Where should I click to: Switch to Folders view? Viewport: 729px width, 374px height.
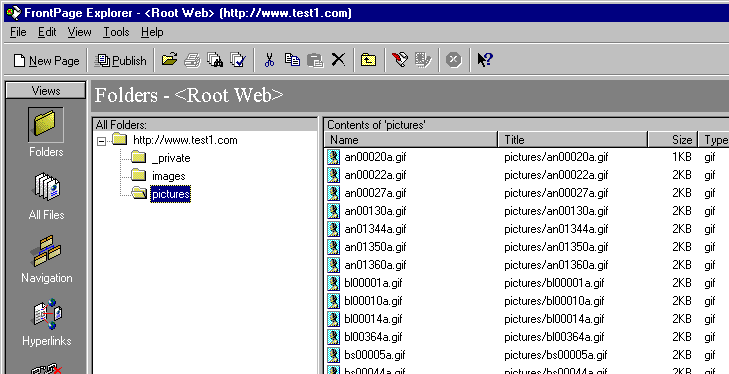46,133
